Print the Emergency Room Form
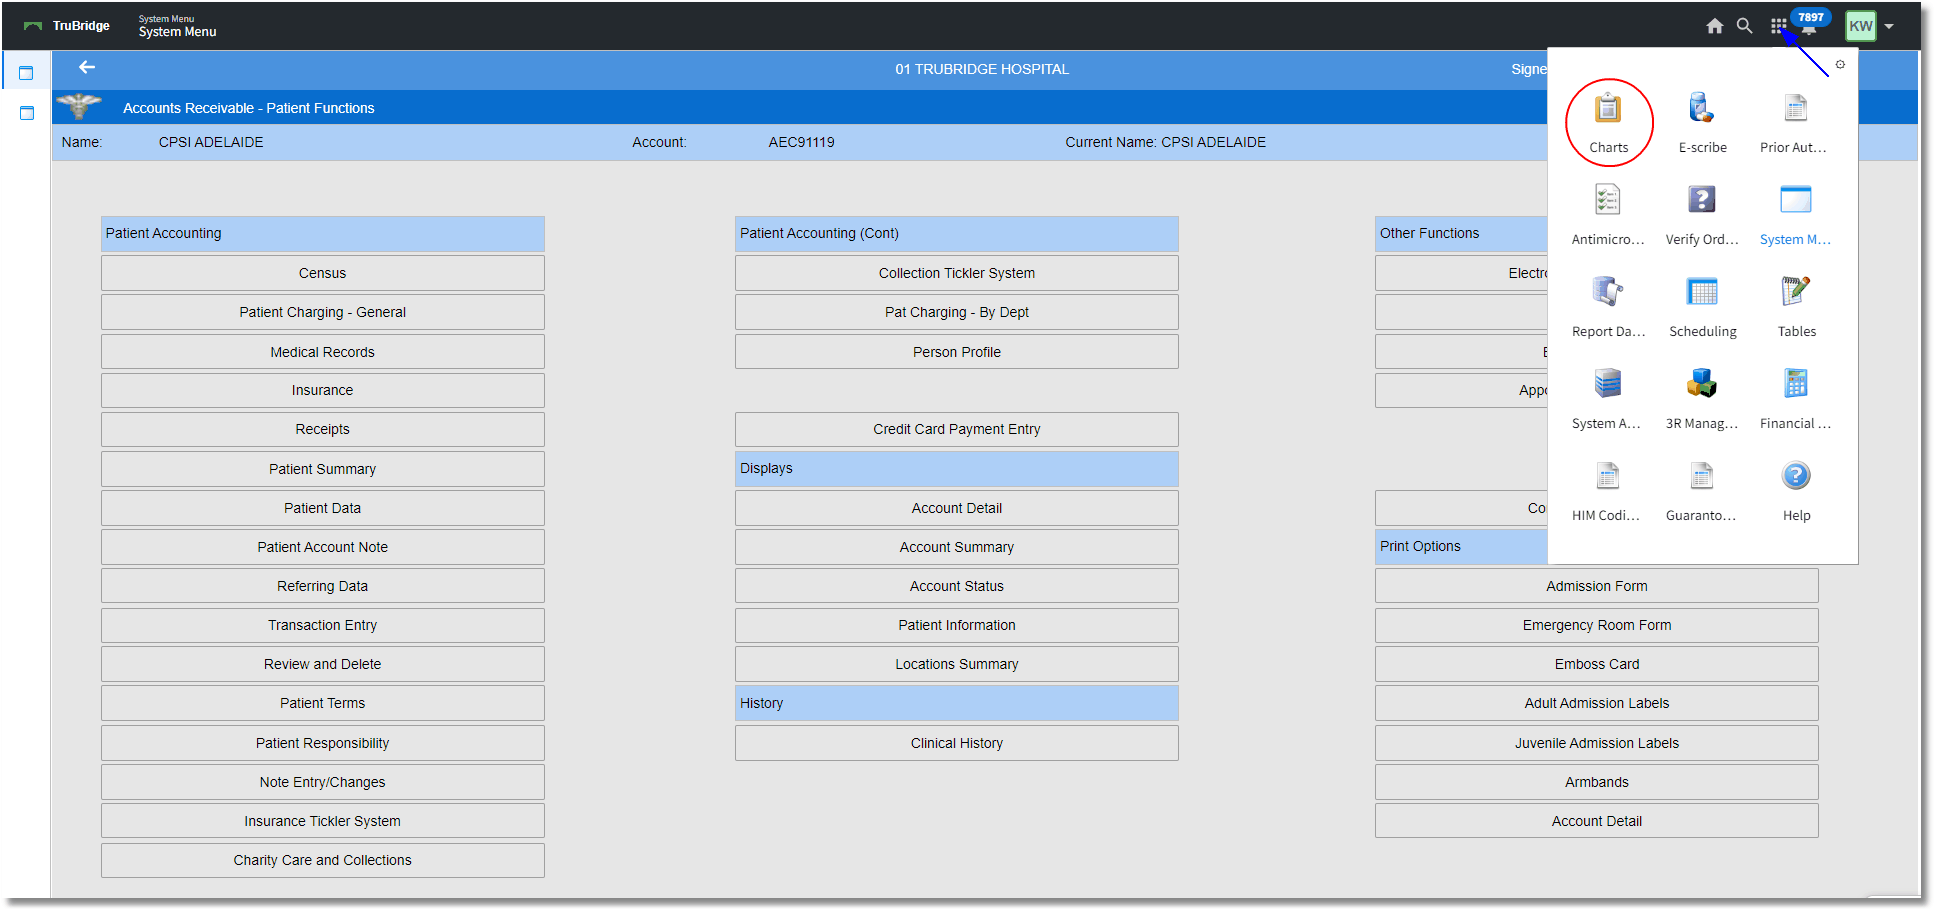 [1596, 625]
